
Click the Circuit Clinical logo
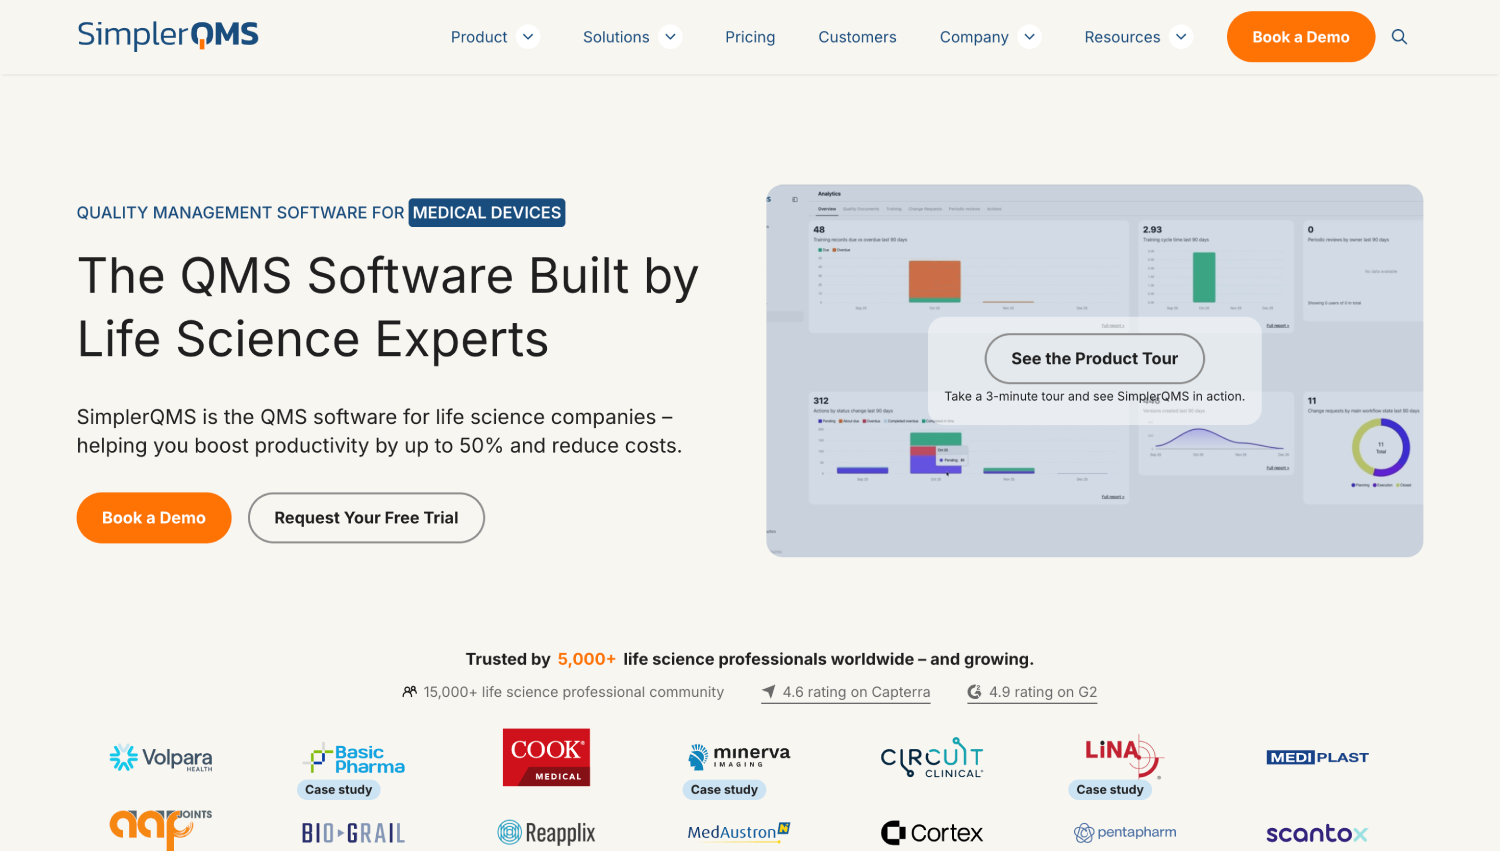[932, 758]
